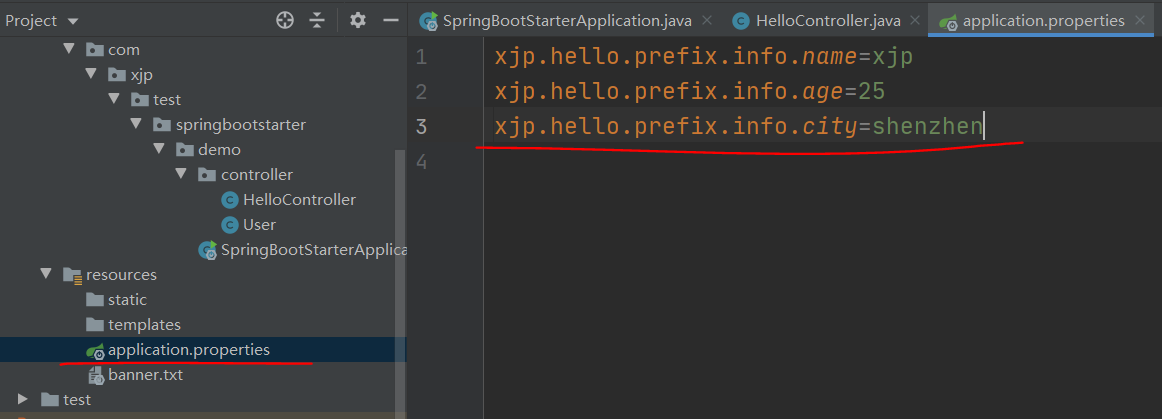Collapse the resources folder arrow
The width and height of the screenshot is (1162, 419).
point(47,274)
